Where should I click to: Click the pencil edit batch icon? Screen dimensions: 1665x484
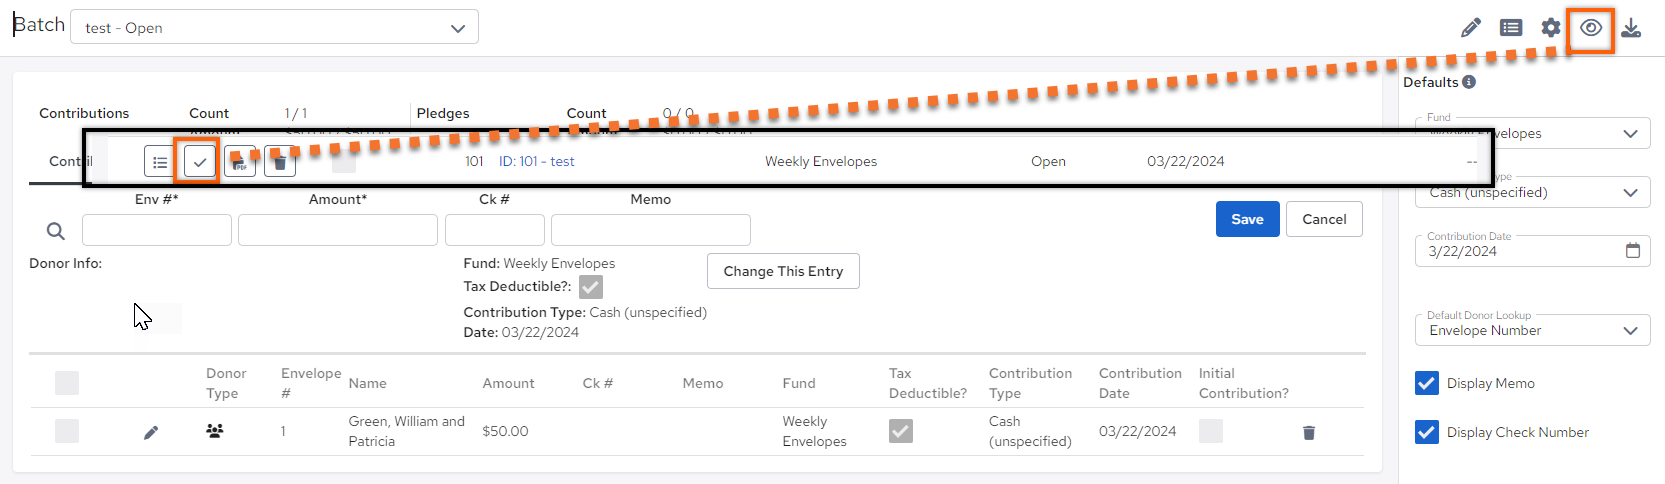click(1470, 28)
